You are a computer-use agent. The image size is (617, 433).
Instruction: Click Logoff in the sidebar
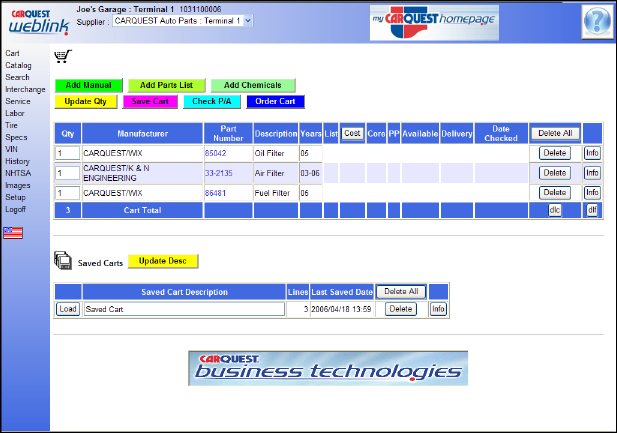[15, 209]
